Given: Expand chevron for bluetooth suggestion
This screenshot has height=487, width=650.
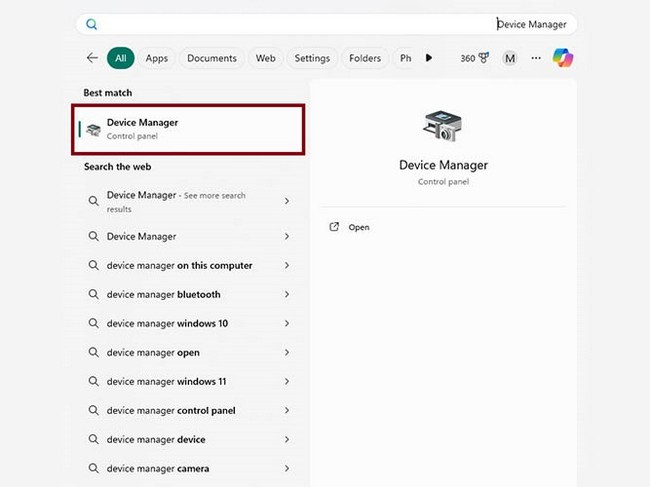Looking at the screenshot, I should (287, 294).
